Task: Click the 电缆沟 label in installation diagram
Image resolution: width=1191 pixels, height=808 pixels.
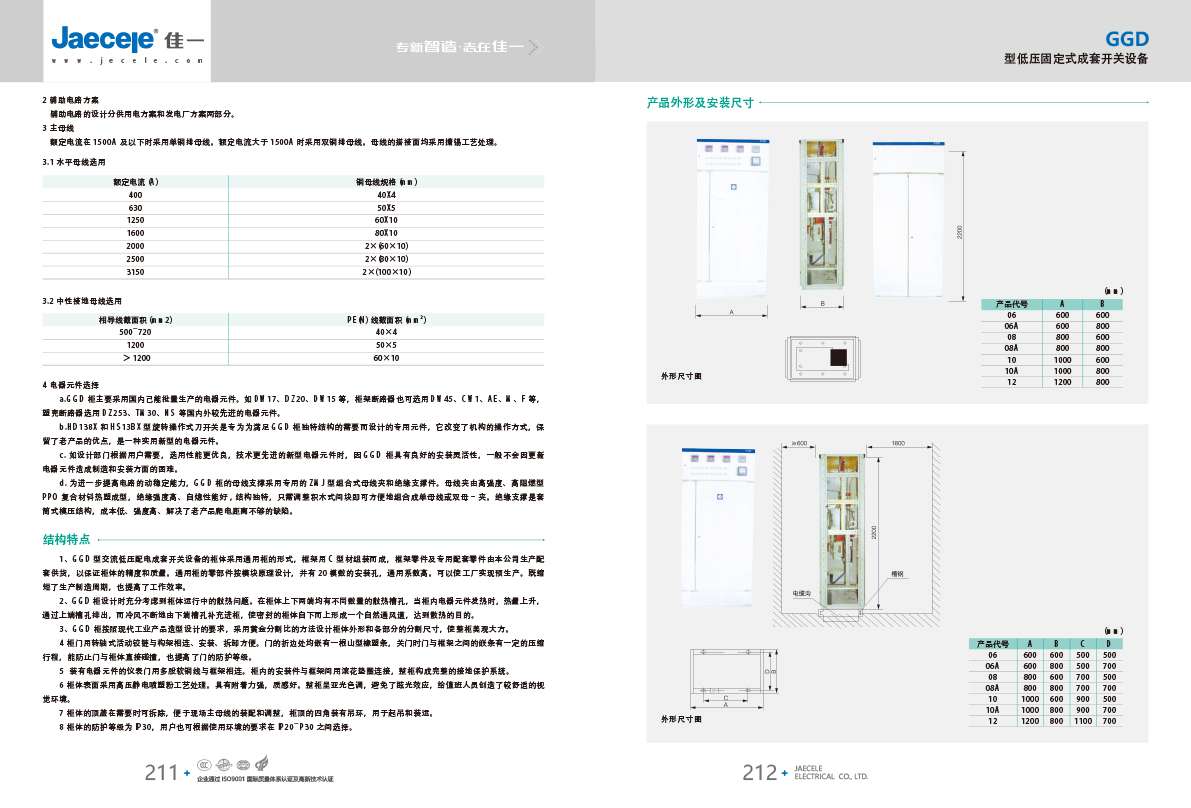Action: click(x=801, y=593)
